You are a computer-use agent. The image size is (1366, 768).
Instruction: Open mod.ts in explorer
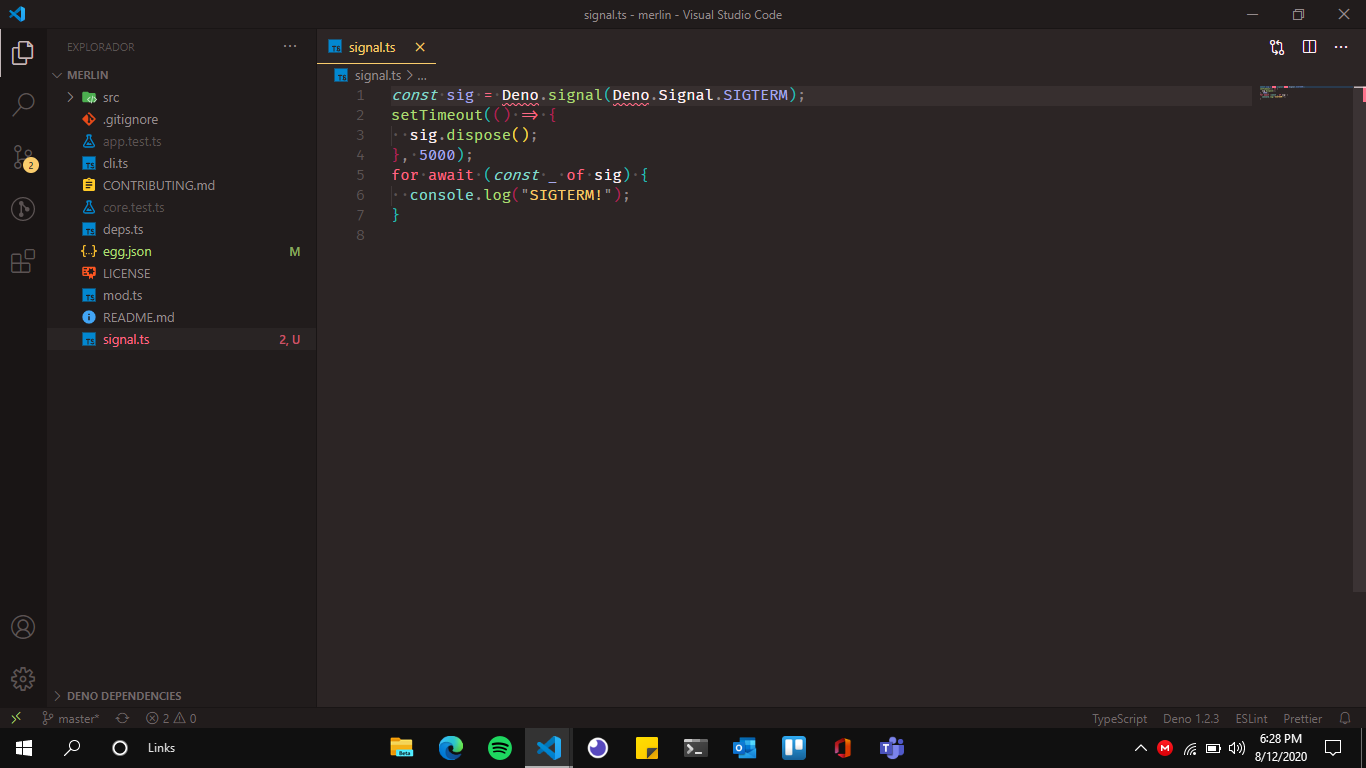pyautogui.click(x=181, y=295)
